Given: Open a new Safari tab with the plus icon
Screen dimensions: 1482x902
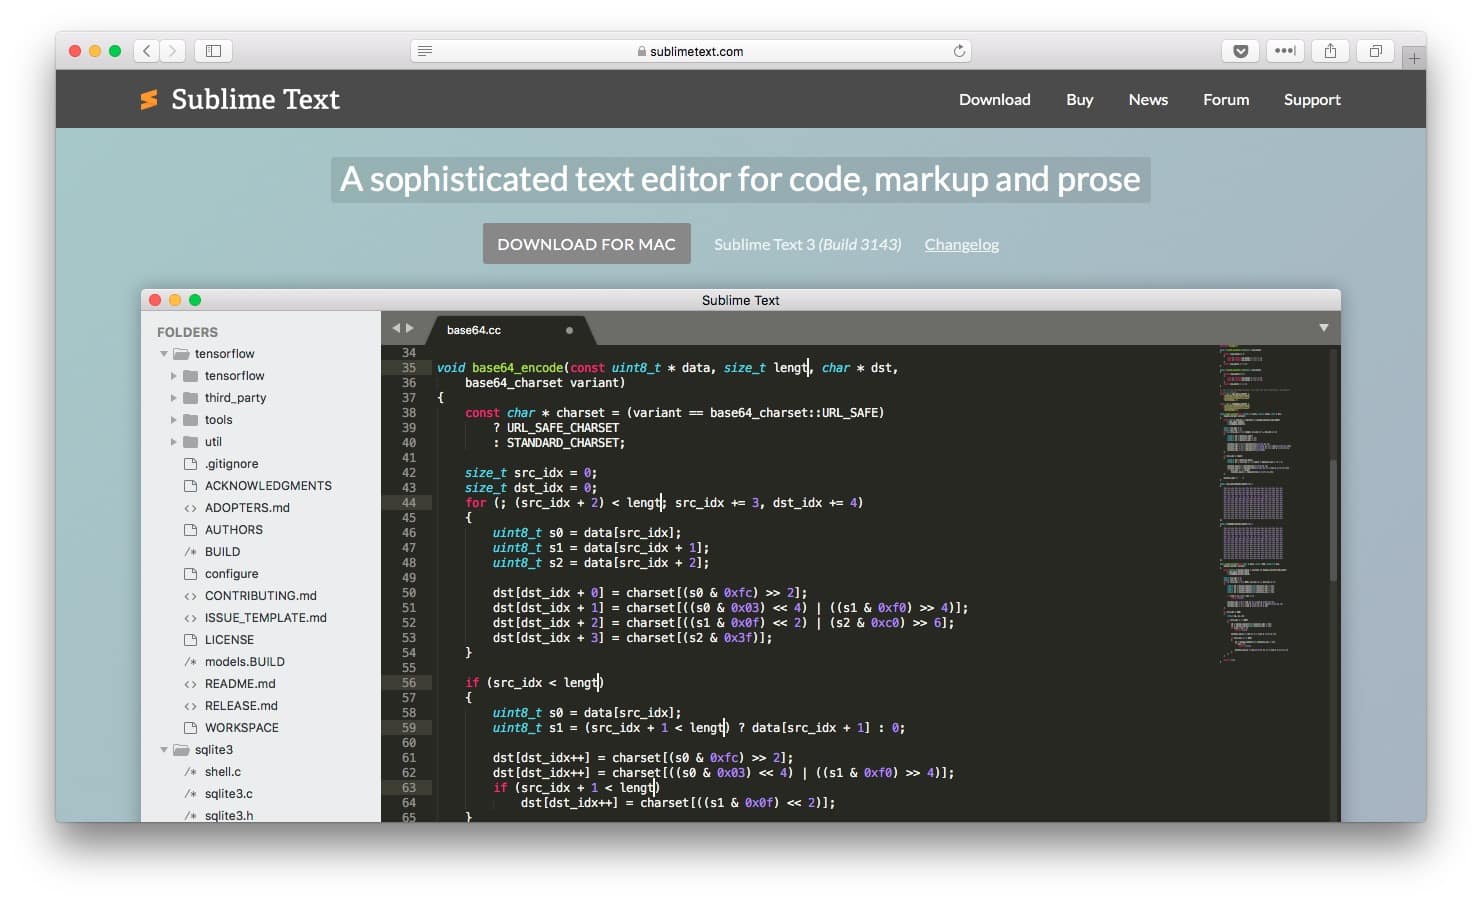Looking at the screenshot, I should click(x=1415, y=57).
